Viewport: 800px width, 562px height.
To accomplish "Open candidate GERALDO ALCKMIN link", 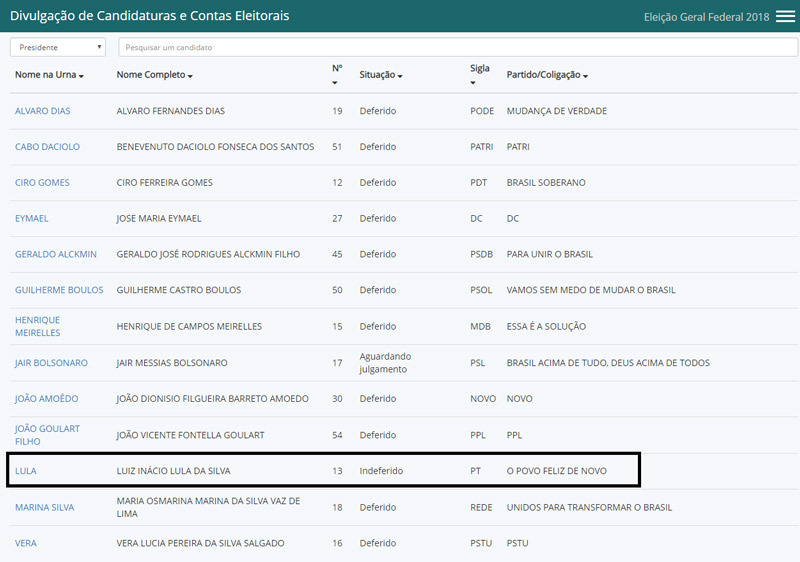I will tap(56, 254).
